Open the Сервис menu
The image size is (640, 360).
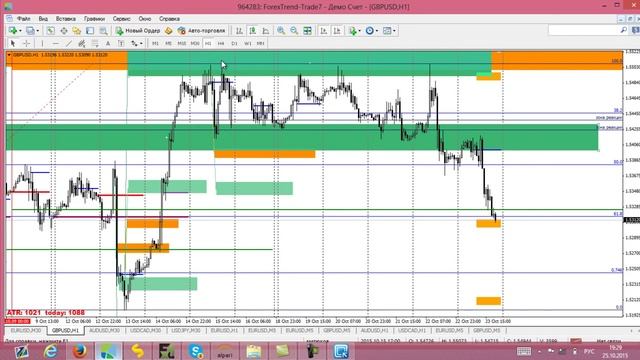[x=121, y=19]
